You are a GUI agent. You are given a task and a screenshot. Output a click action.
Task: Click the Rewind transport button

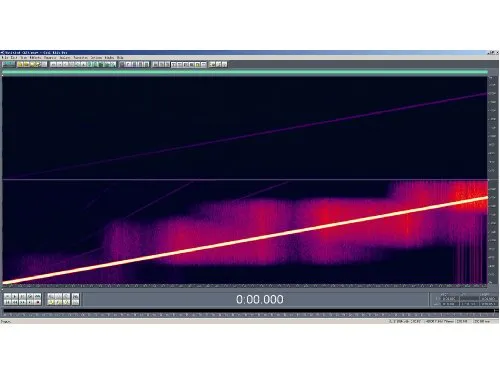tap(14, 302)
